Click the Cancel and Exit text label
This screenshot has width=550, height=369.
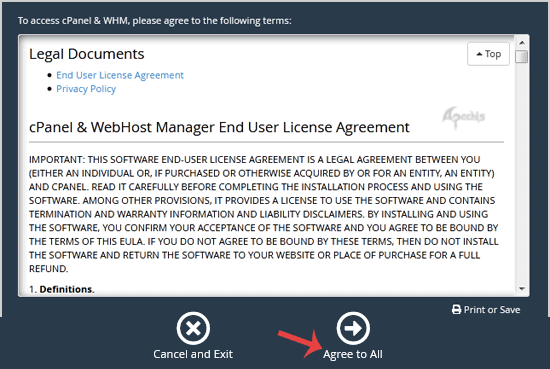193,354
